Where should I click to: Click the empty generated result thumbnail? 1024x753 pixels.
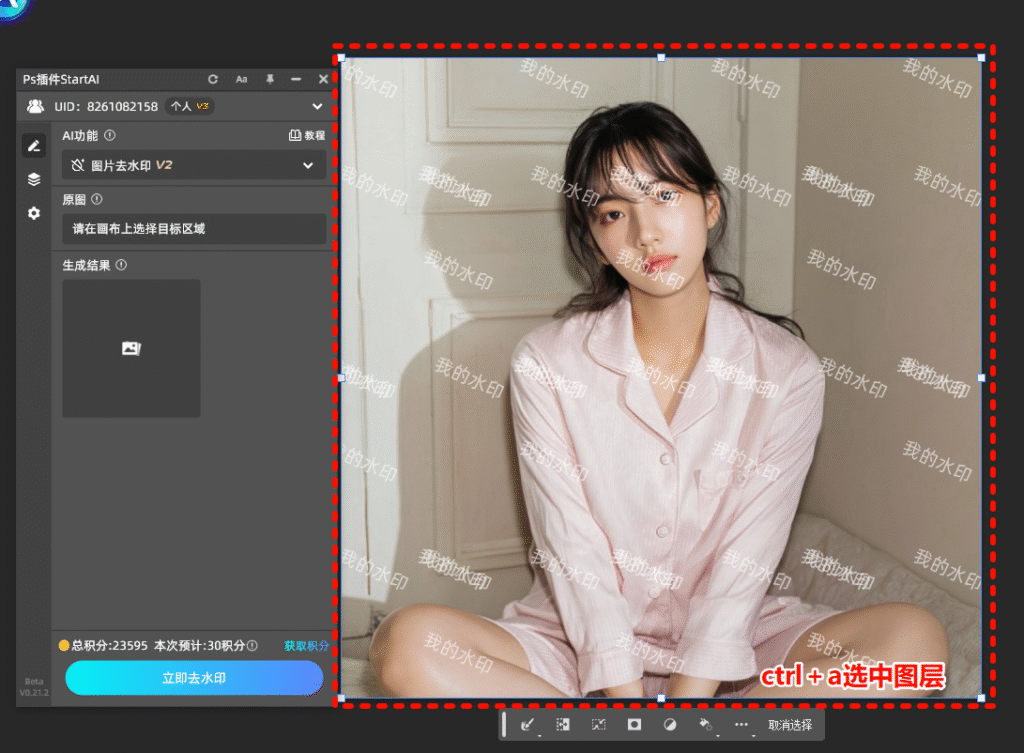point(131,348)
